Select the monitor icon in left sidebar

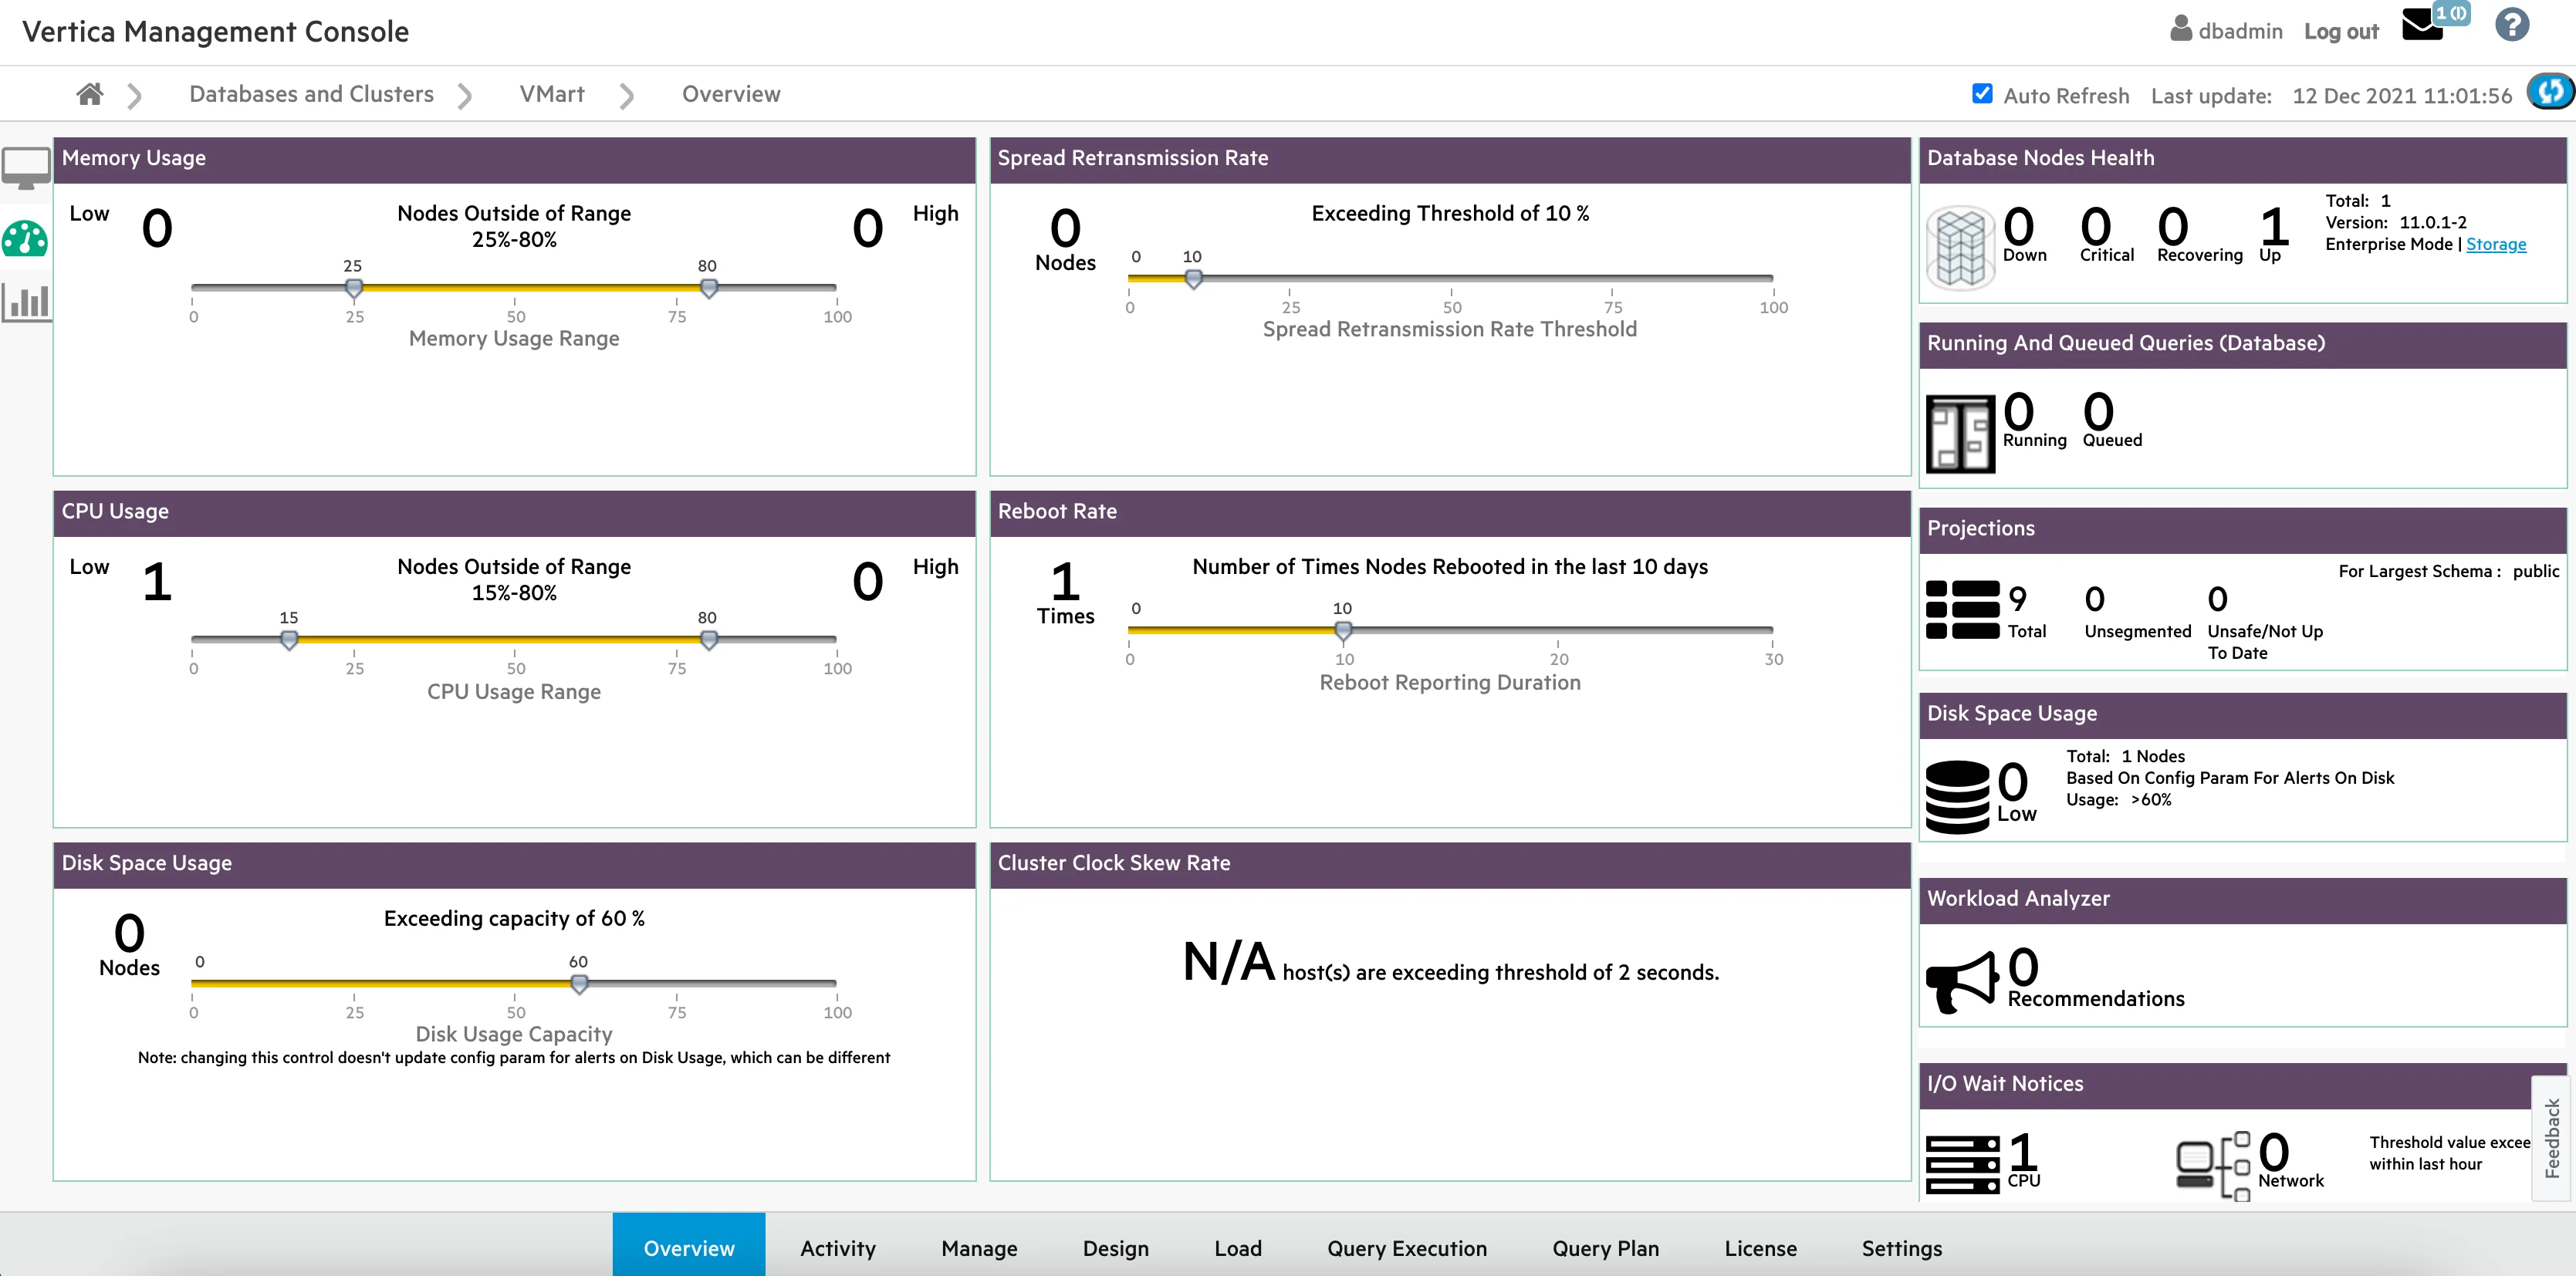[26, 168]
